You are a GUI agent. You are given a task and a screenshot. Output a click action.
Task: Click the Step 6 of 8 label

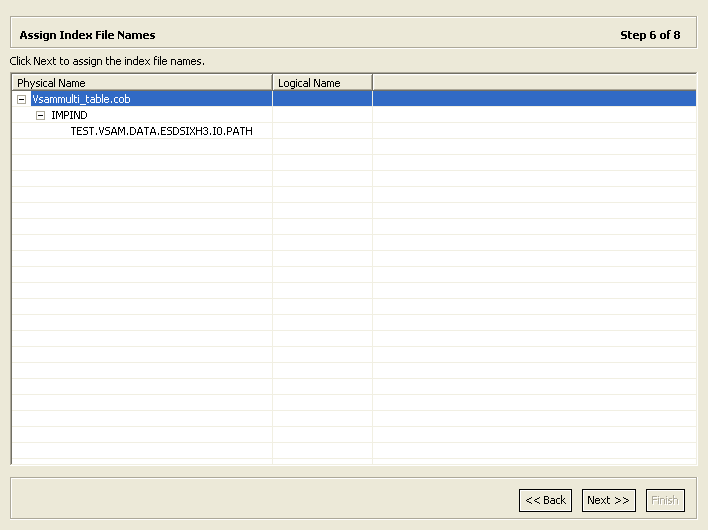click(650, 35)
